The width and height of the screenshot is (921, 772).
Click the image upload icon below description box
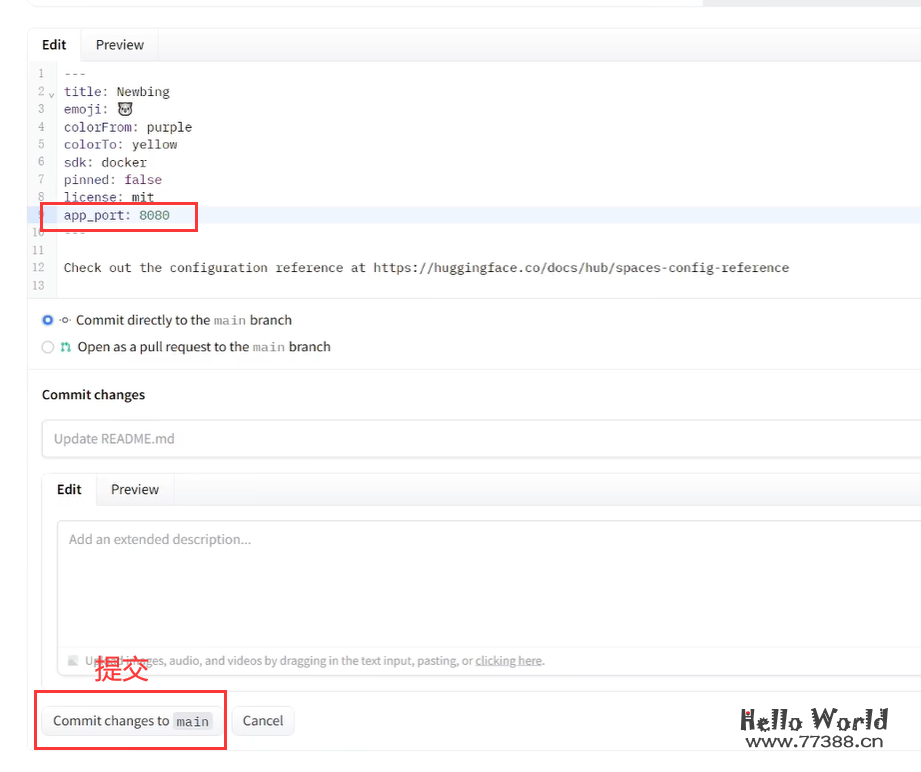(73, 661)
